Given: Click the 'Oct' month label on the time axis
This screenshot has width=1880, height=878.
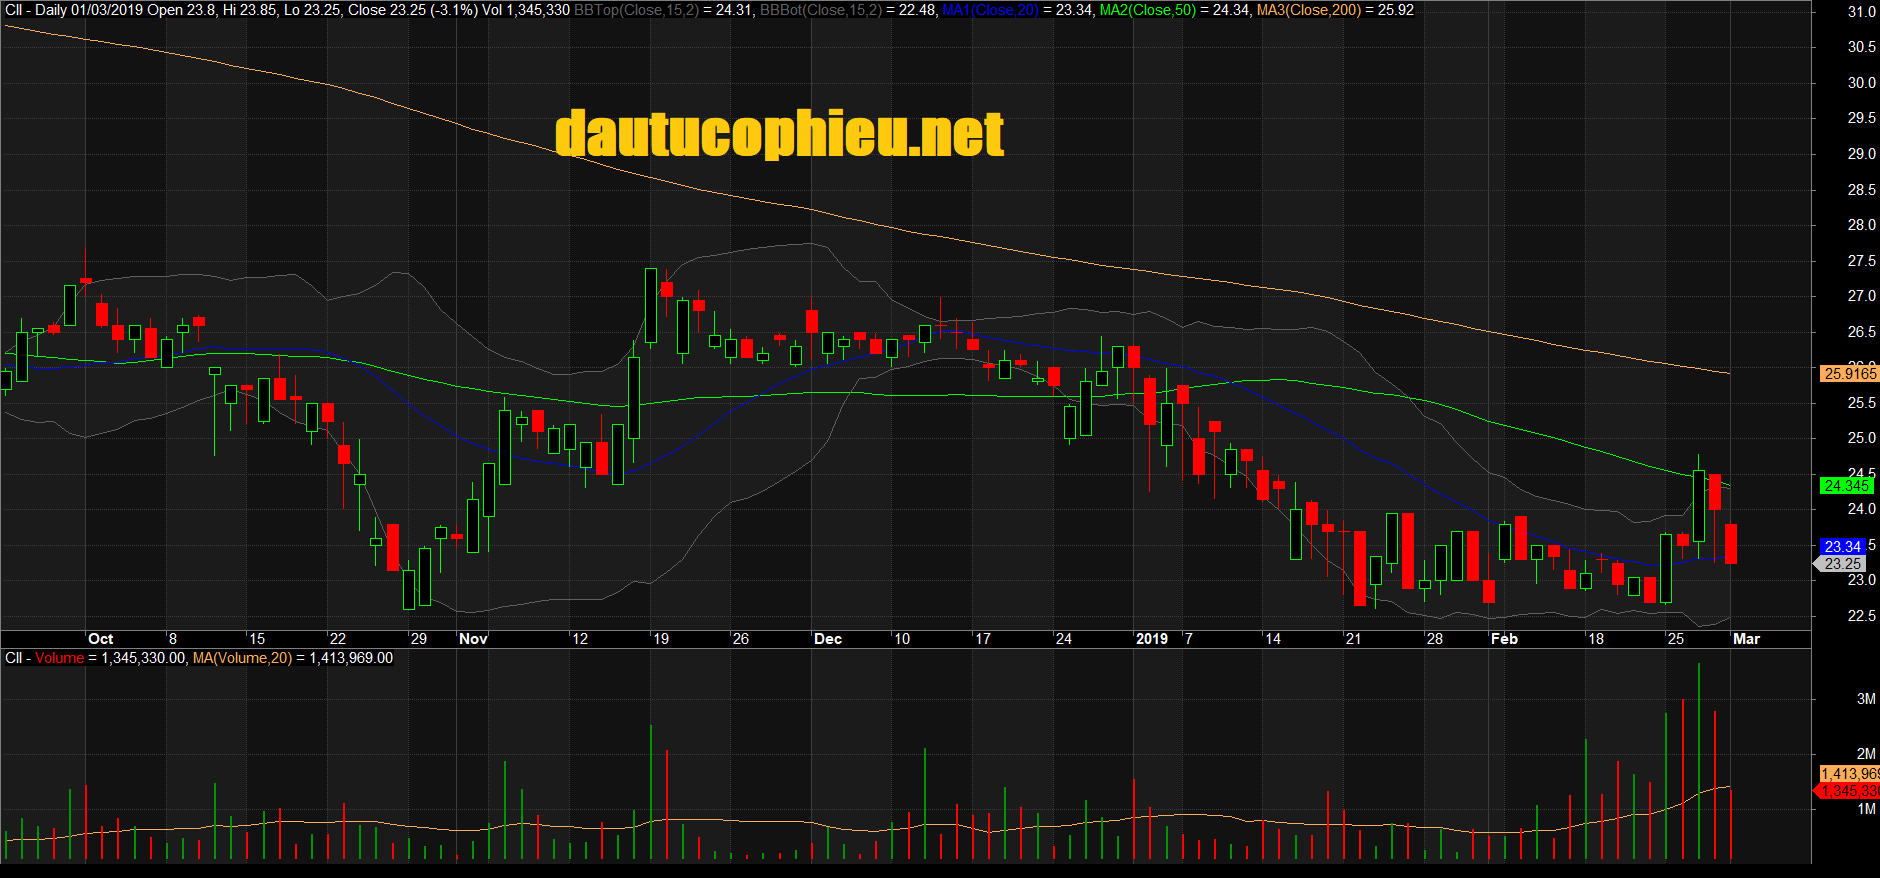Looking at the screenshot, I should click(x=101, y=639).
